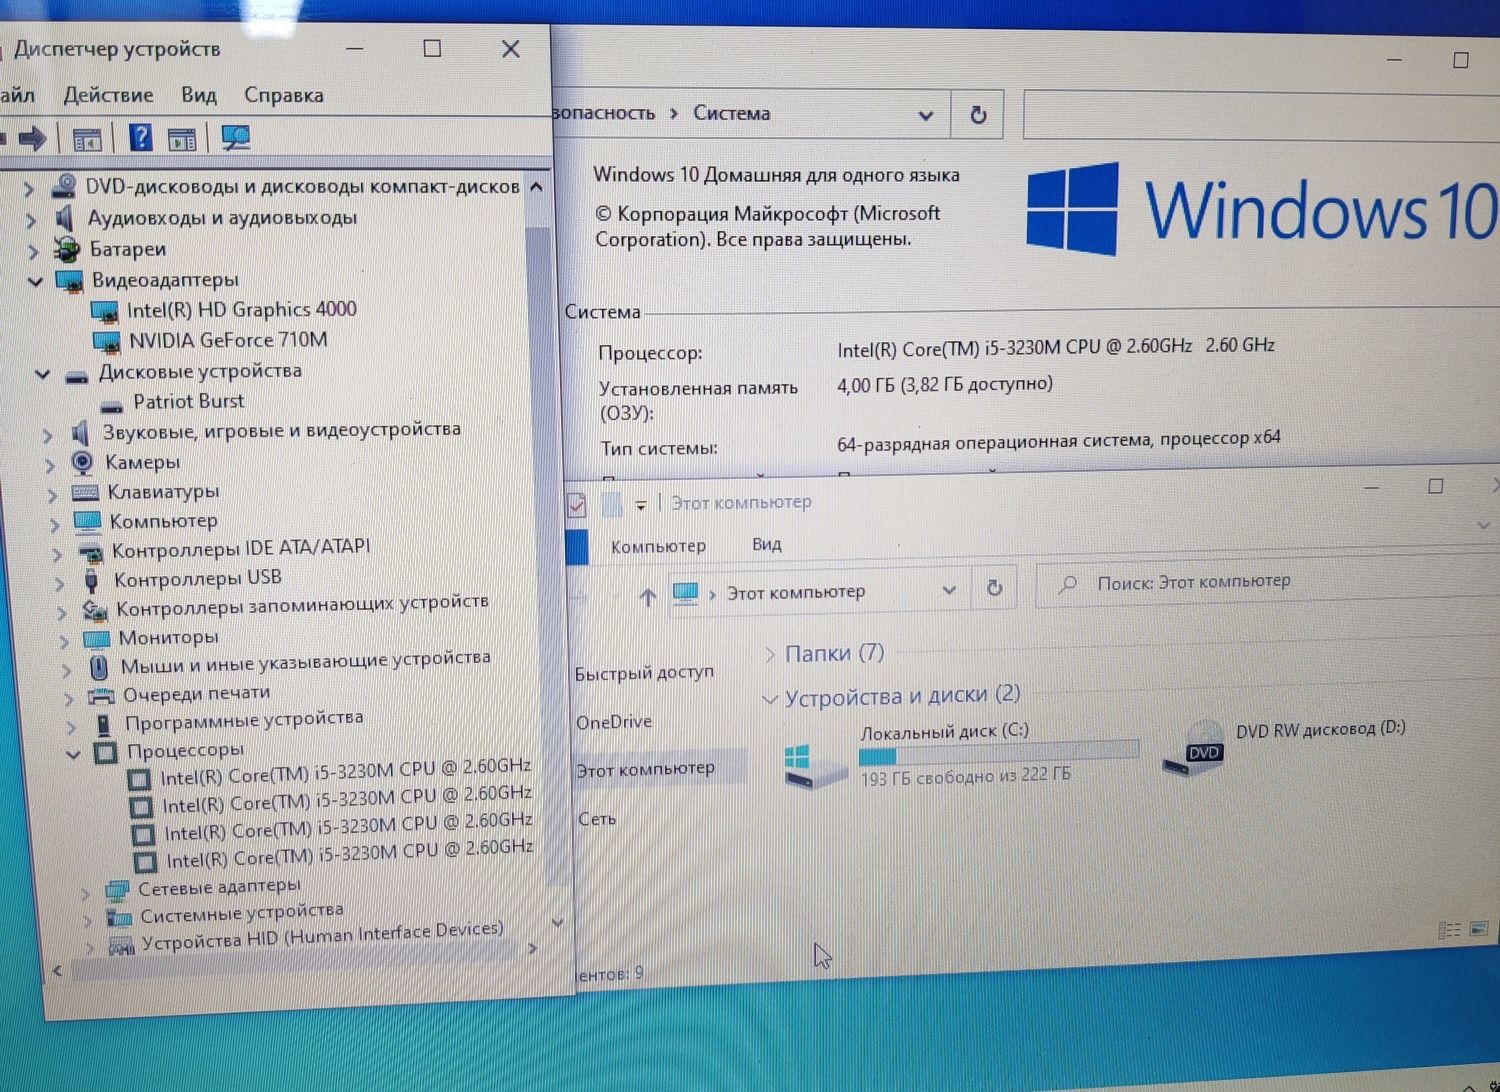The width and height of the screenshot is (1500, 1092).
Task: Click the refresh icon in Explorer address bar
Action: [994, 588]
